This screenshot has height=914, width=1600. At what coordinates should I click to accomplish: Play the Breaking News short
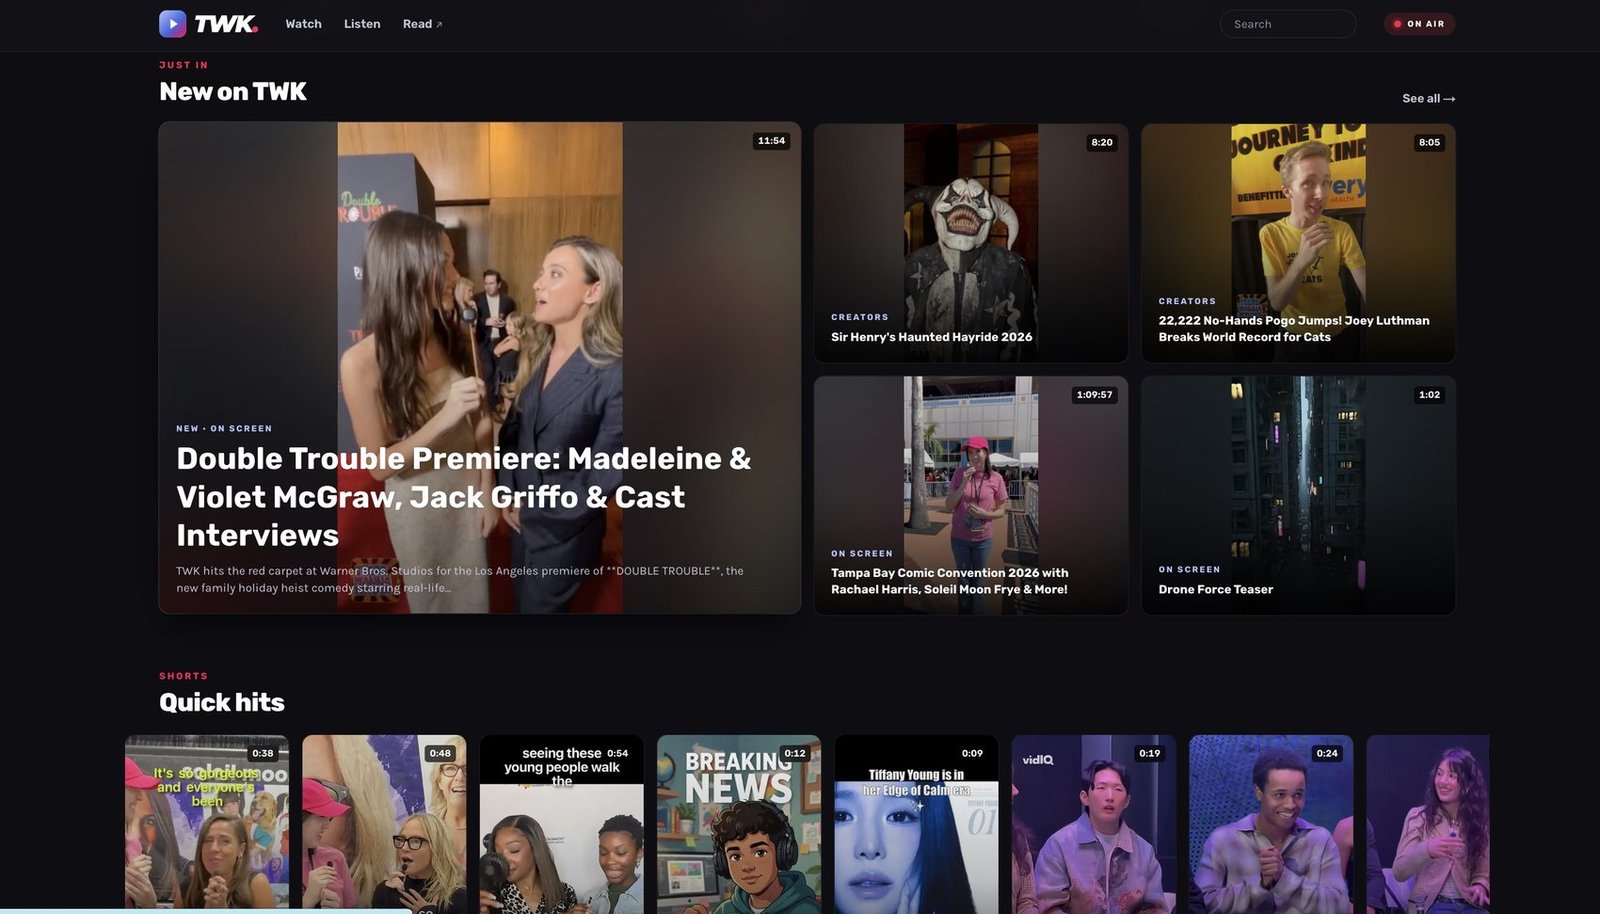pyautogui.click(x=739, y=824)
